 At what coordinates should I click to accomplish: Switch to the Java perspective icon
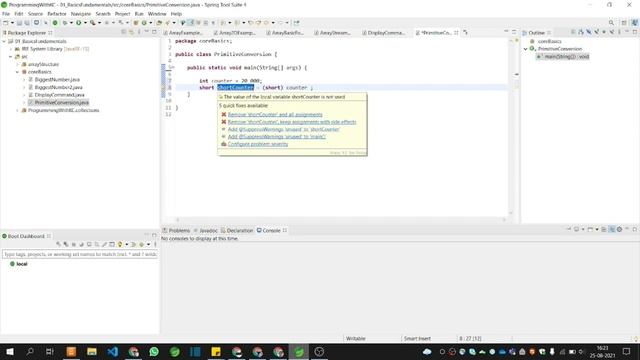[x=635, y=23]
